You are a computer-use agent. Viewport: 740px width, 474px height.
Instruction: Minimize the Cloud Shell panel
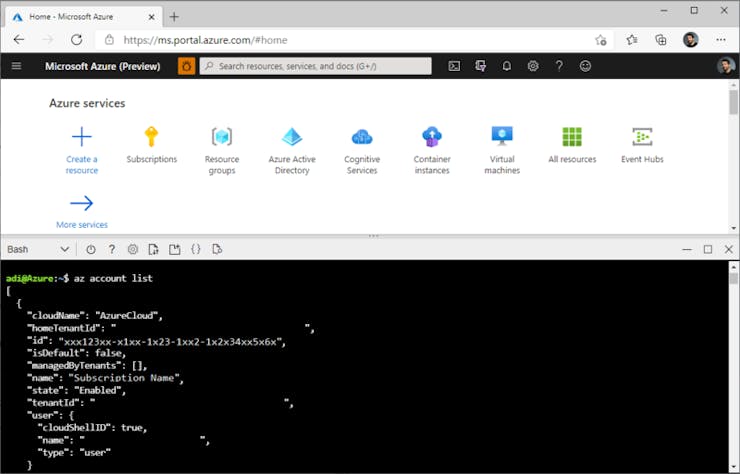687,249
